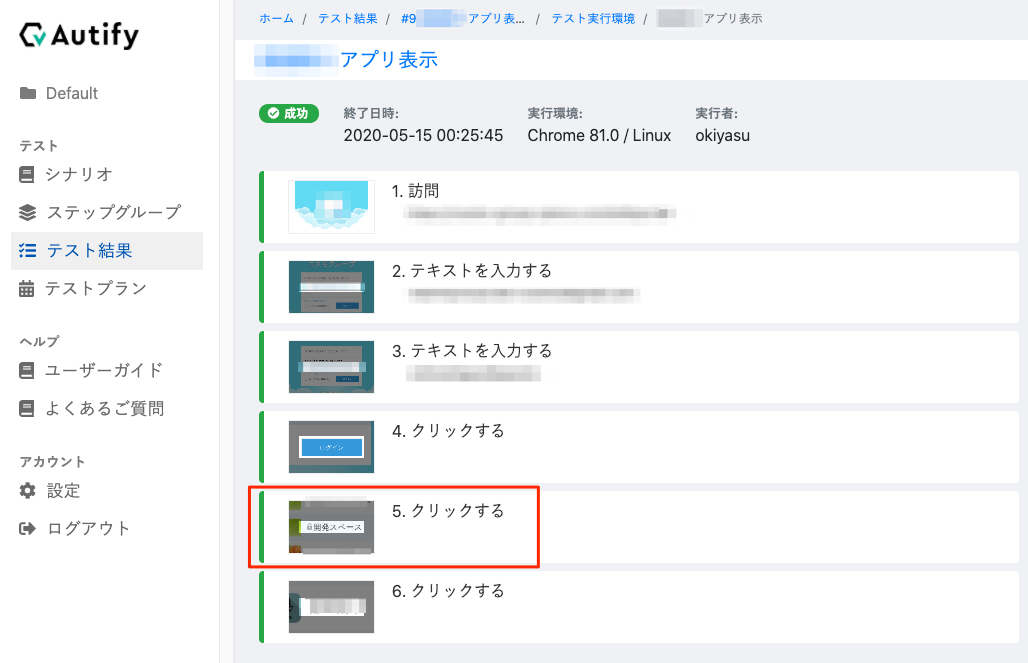Select the シナリオ book icon
The width and height of the screenshot is (1028, 663).
coord(29,174)
